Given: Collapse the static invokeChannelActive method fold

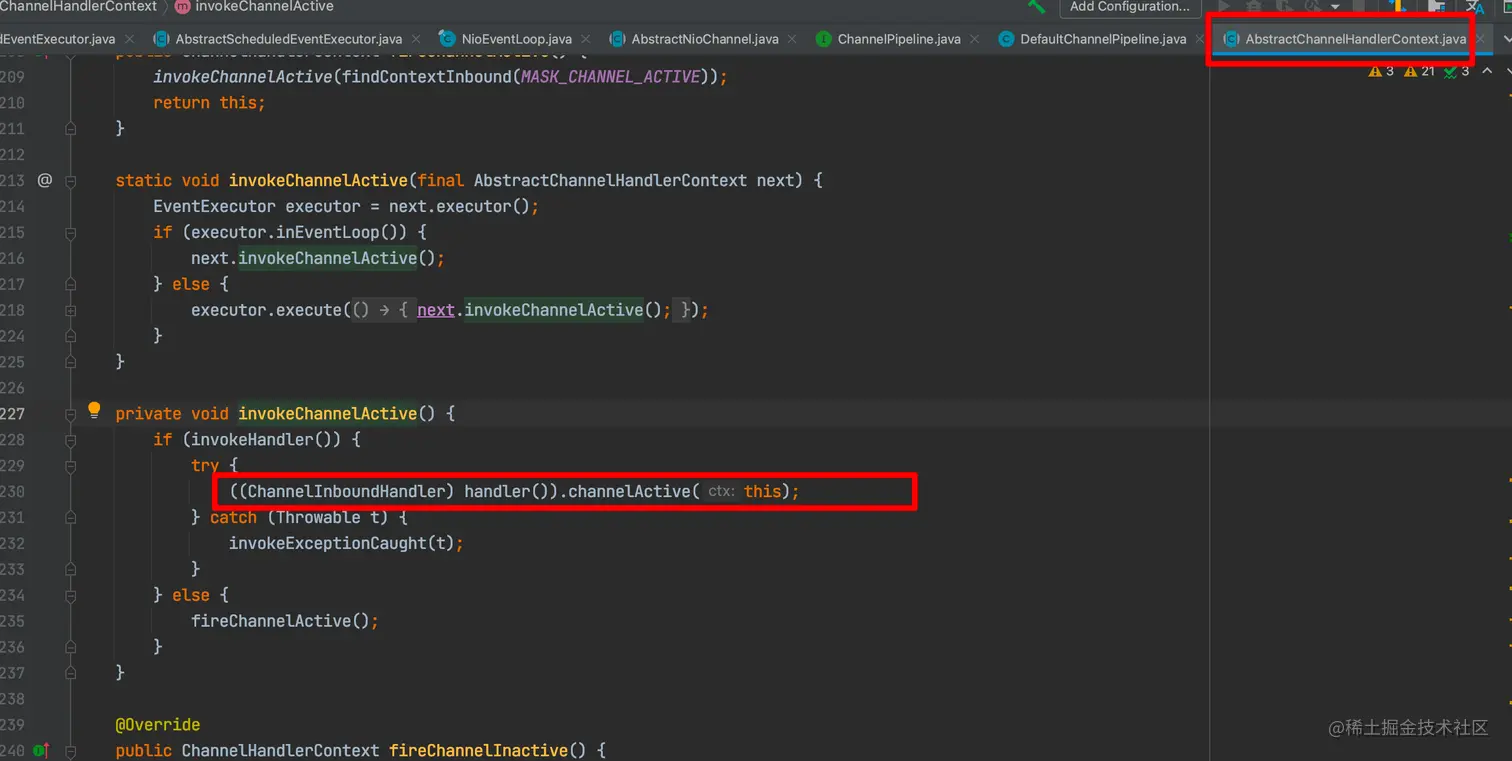Looking at the screenshot, I should [71, 180].
